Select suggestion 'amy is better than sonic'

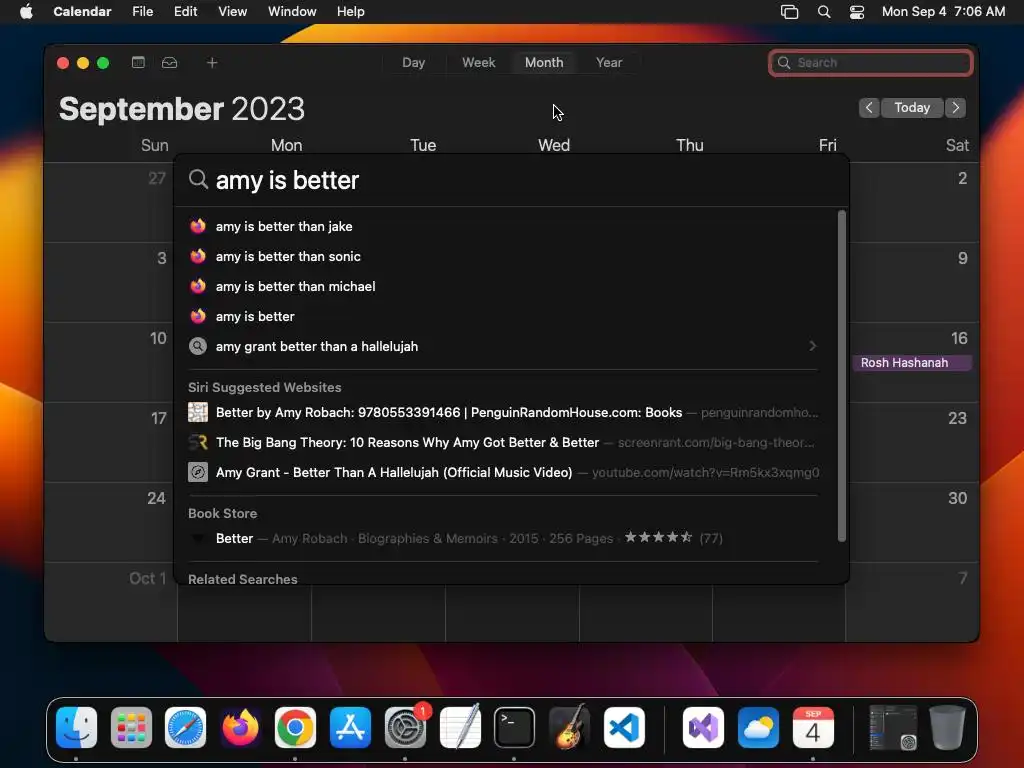[x=503, y=257]
